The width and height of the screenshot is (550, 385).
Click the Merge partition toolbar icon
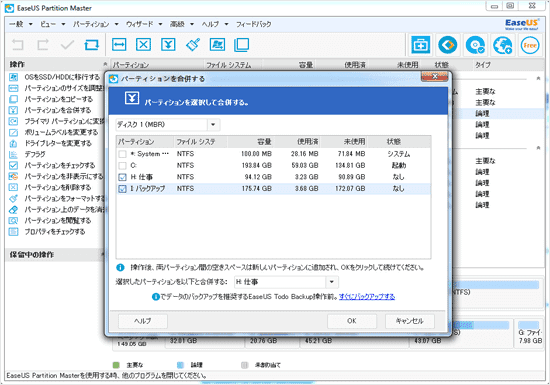coord(168,45)
